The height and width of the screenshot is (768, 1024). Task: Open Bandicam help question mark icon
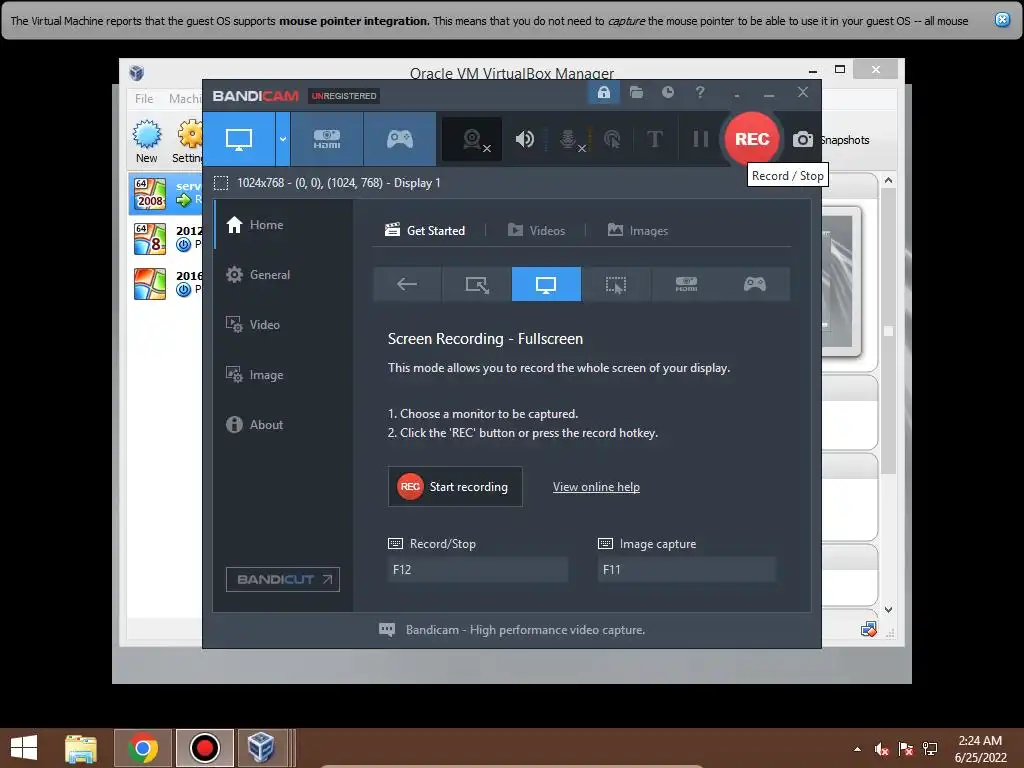(x=700, y=93)
